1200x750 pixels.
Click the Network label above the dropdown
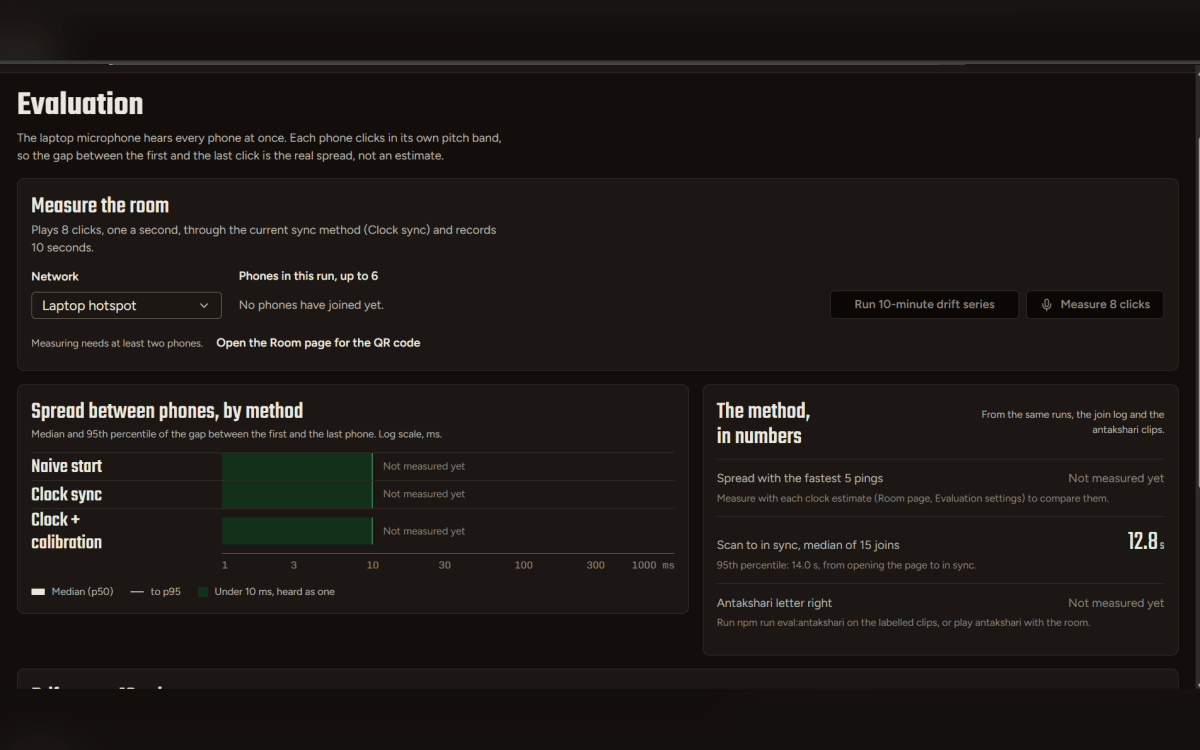tap(55, 276)
